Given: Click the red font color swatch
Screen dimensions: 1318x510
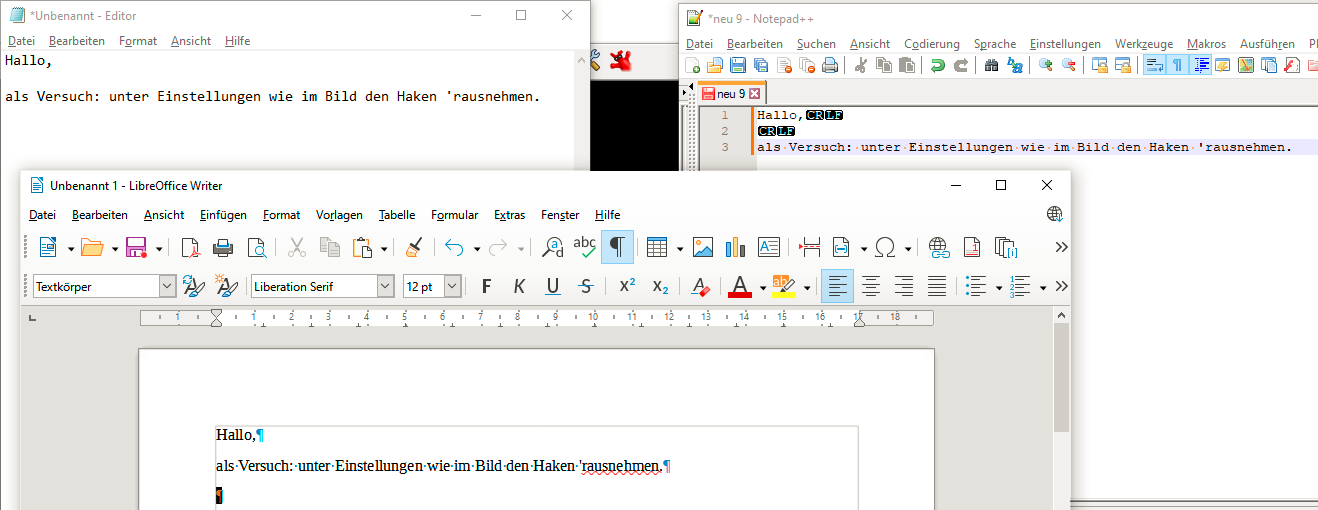Looking at the screenshot, I should point(739,286).
